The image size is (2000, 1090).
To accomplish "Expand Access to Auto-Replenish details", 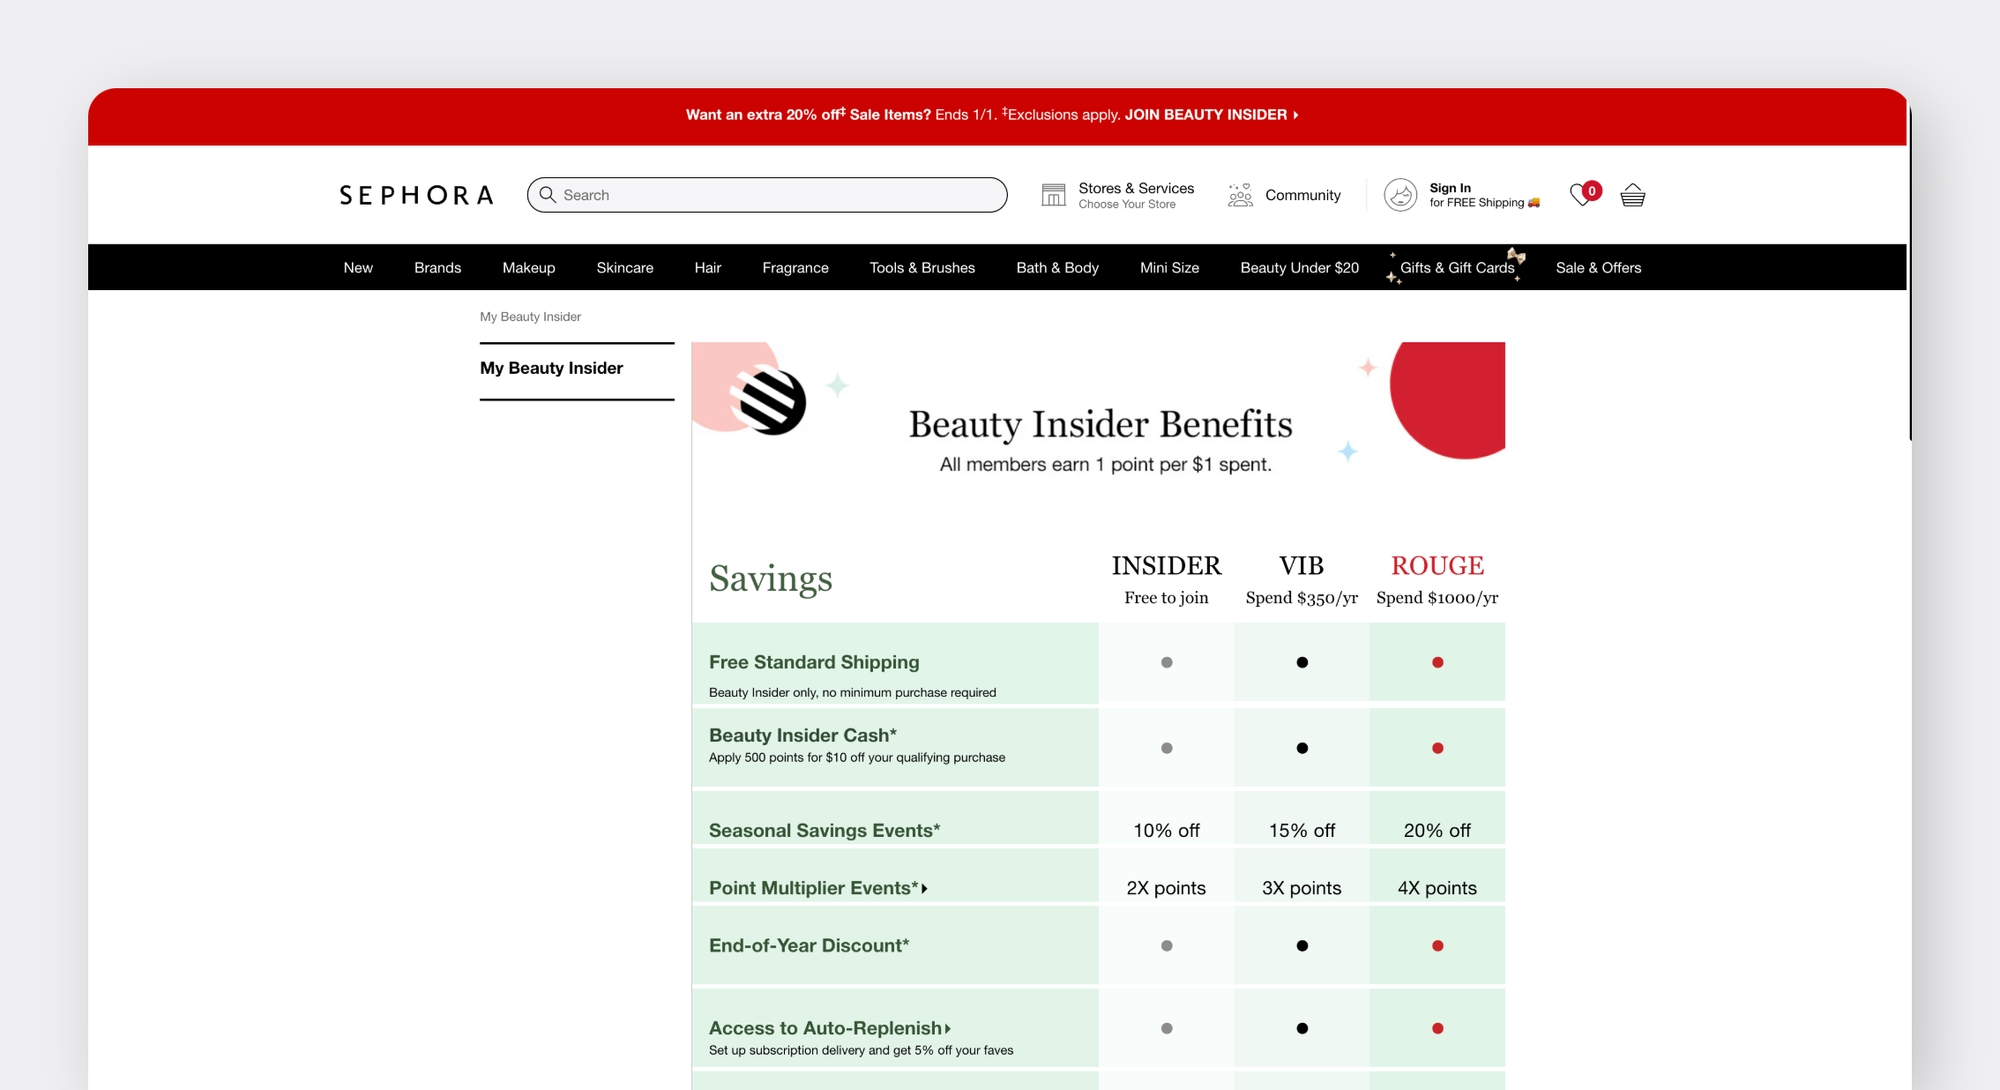I will [946, 1028].
